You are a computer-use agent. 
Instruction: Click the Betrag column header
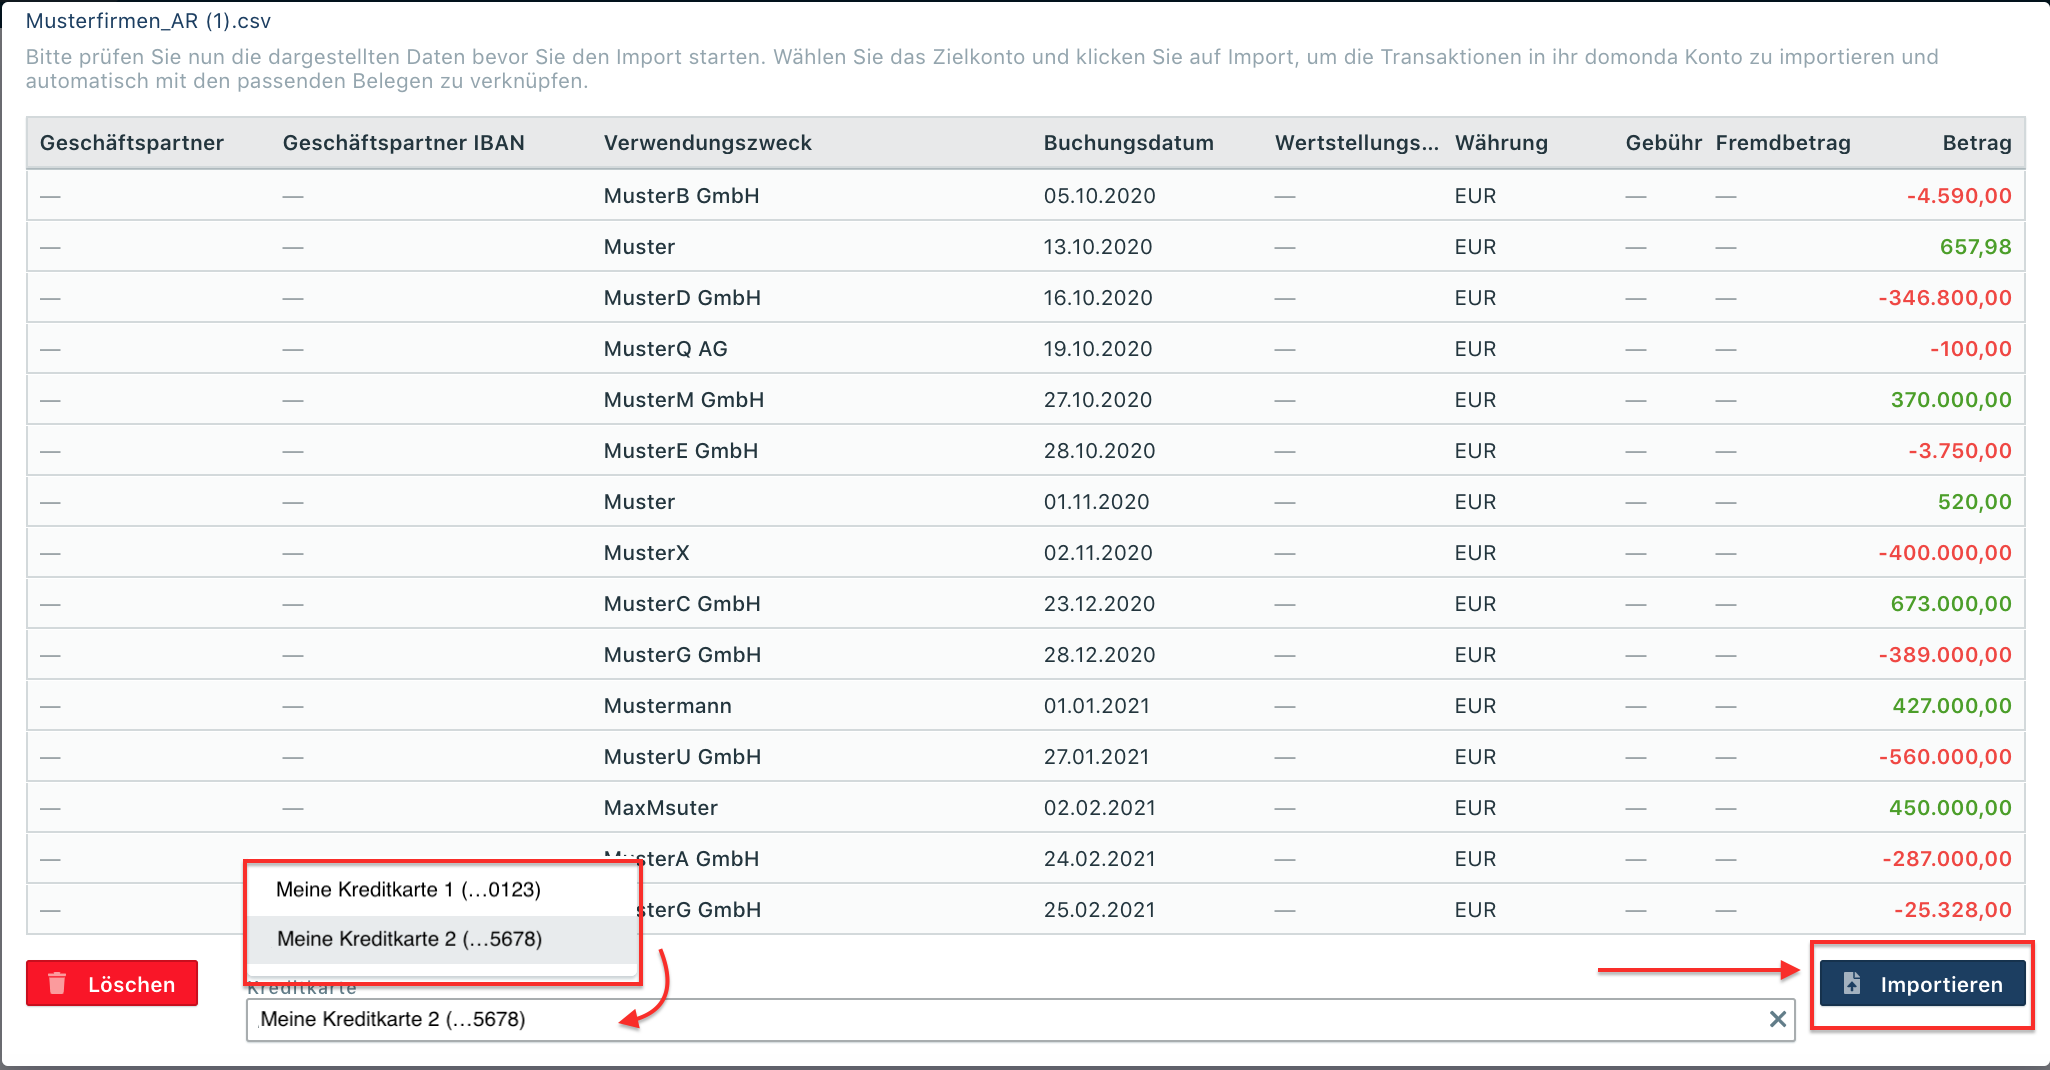coord(1976,143)
